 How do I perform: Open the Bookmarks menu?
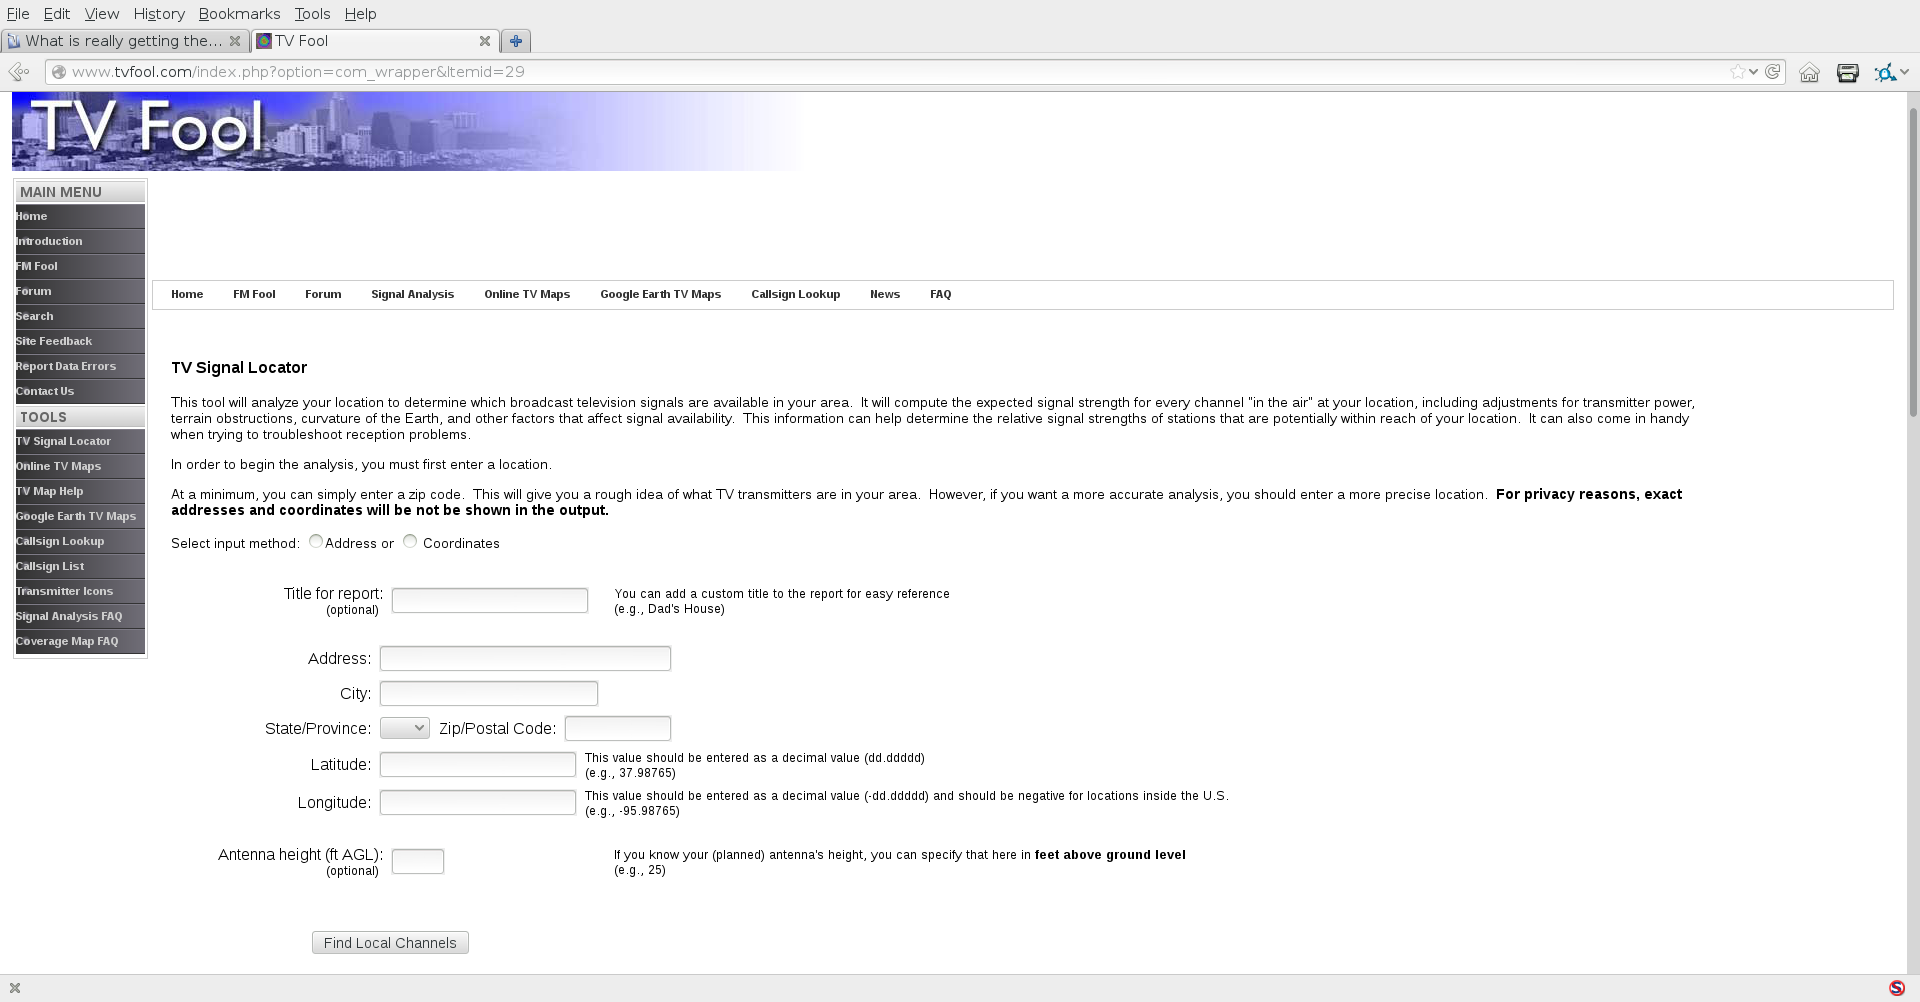pos(239,14)
